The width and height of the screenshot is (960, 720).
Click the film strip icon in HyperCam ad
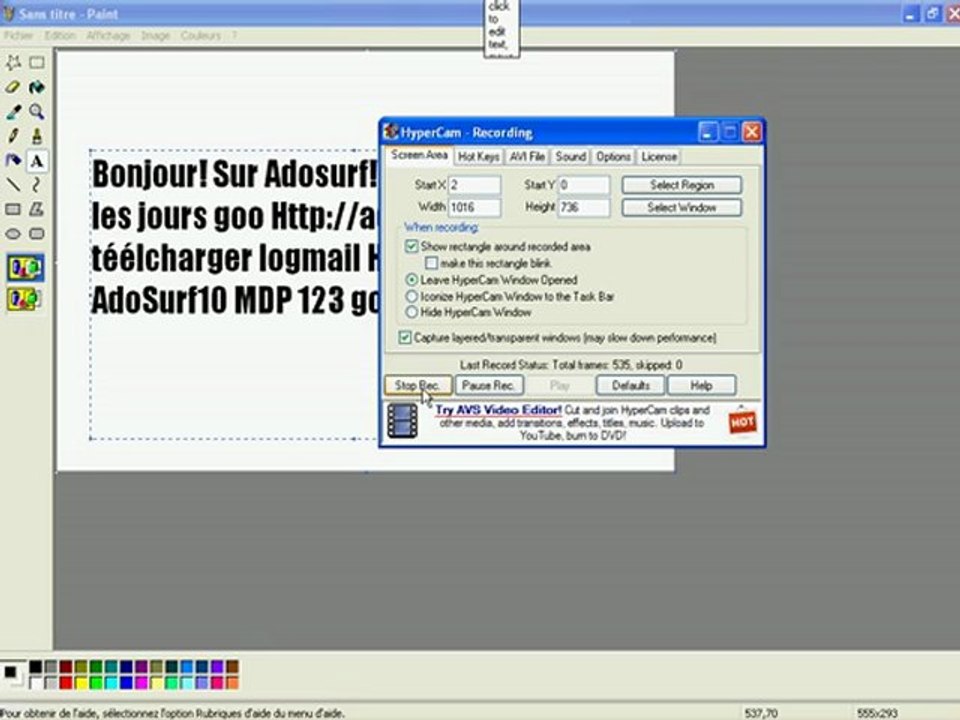coord(402,421)
